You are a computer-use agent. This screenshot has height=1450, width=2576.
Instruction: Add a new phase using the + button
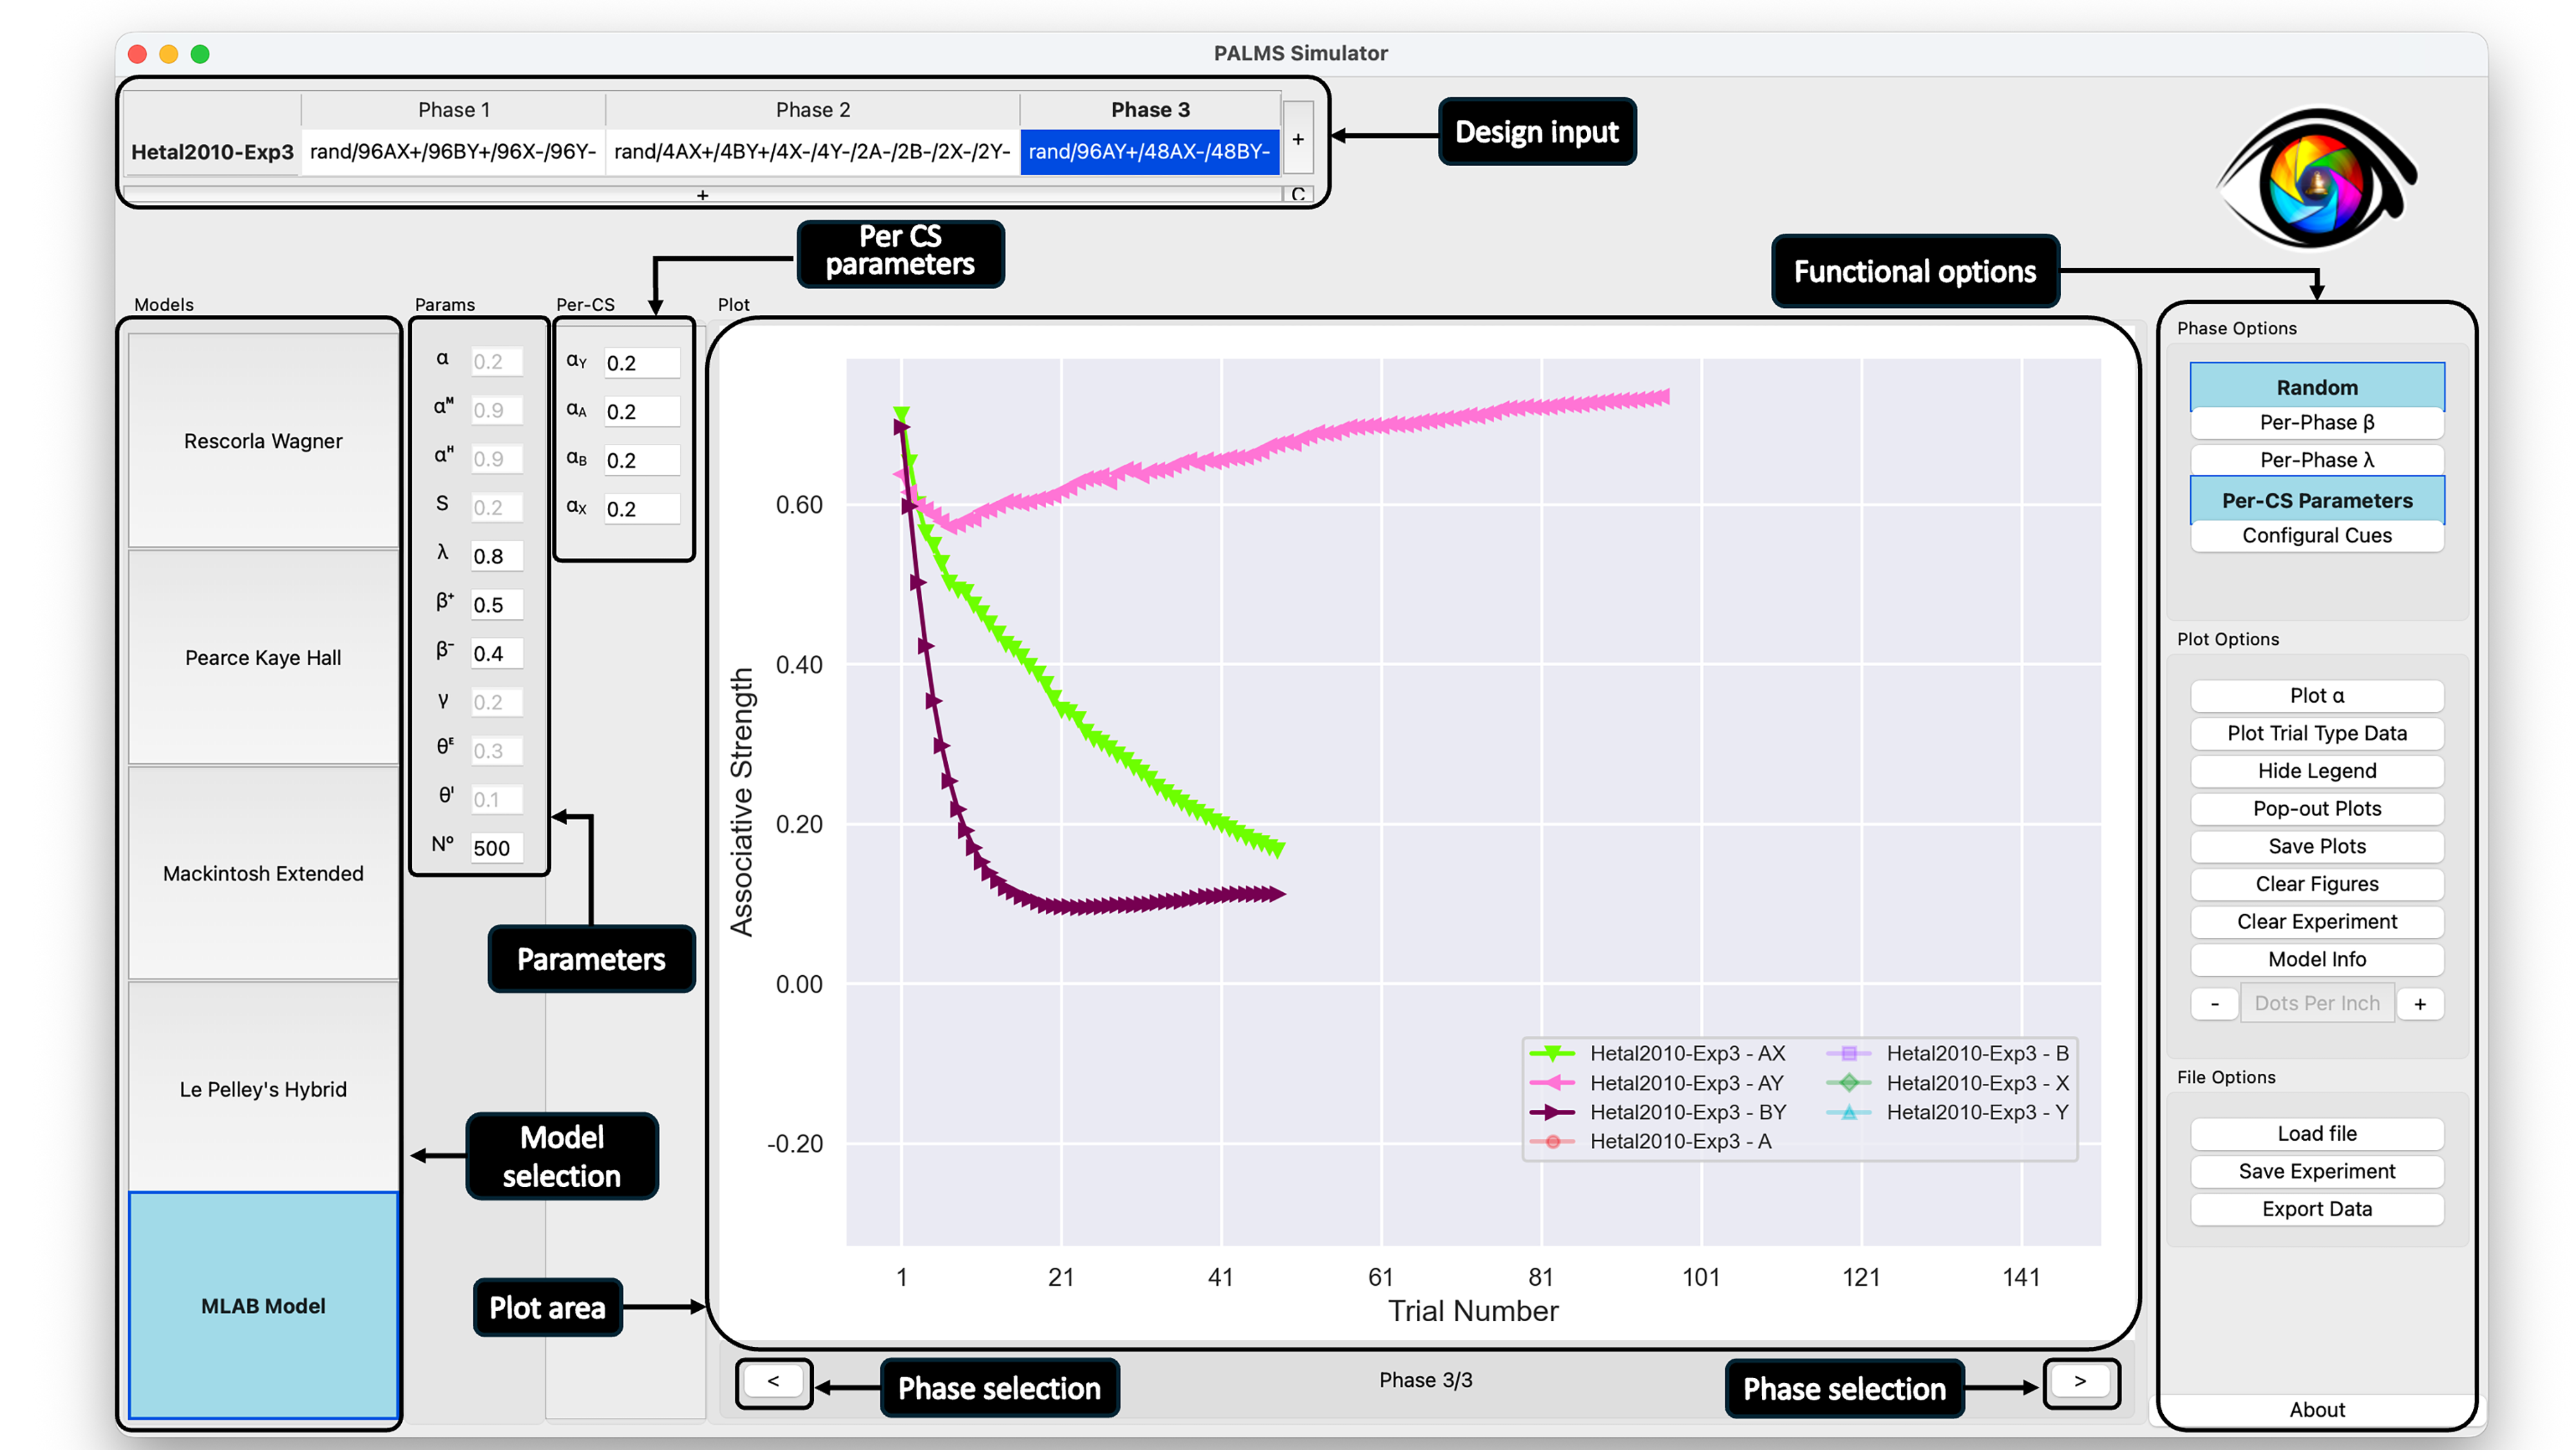tap(1297, 140)
